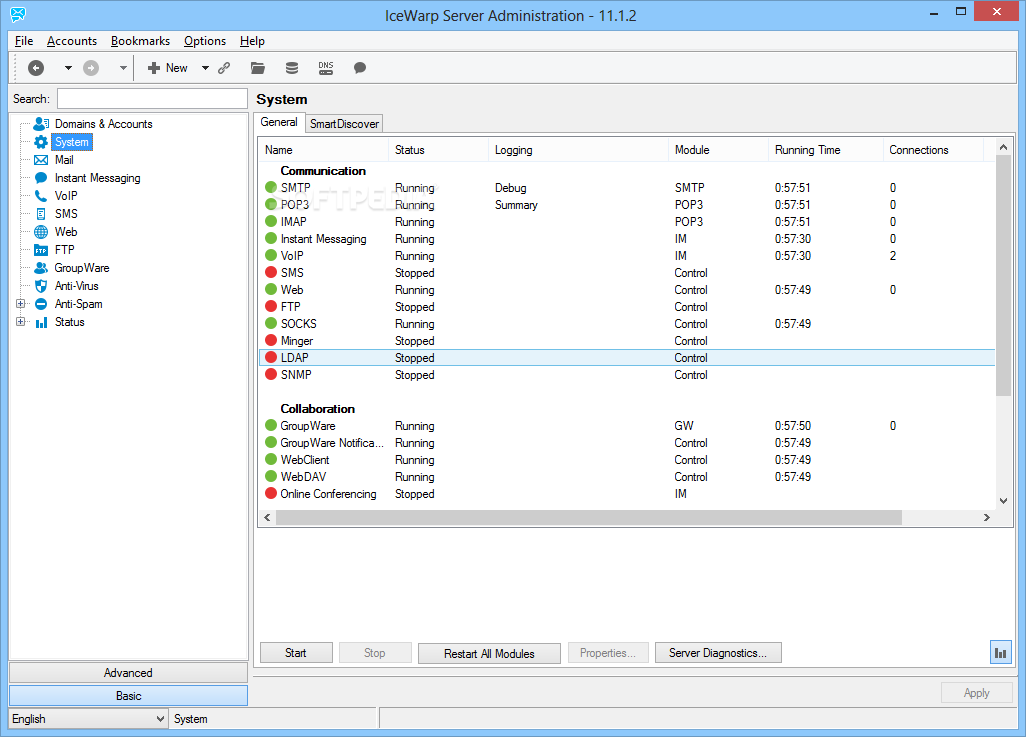Click the SNMP service red status icon
Image resolution: width=1026 pixels, height=737 pixels.
271,374
